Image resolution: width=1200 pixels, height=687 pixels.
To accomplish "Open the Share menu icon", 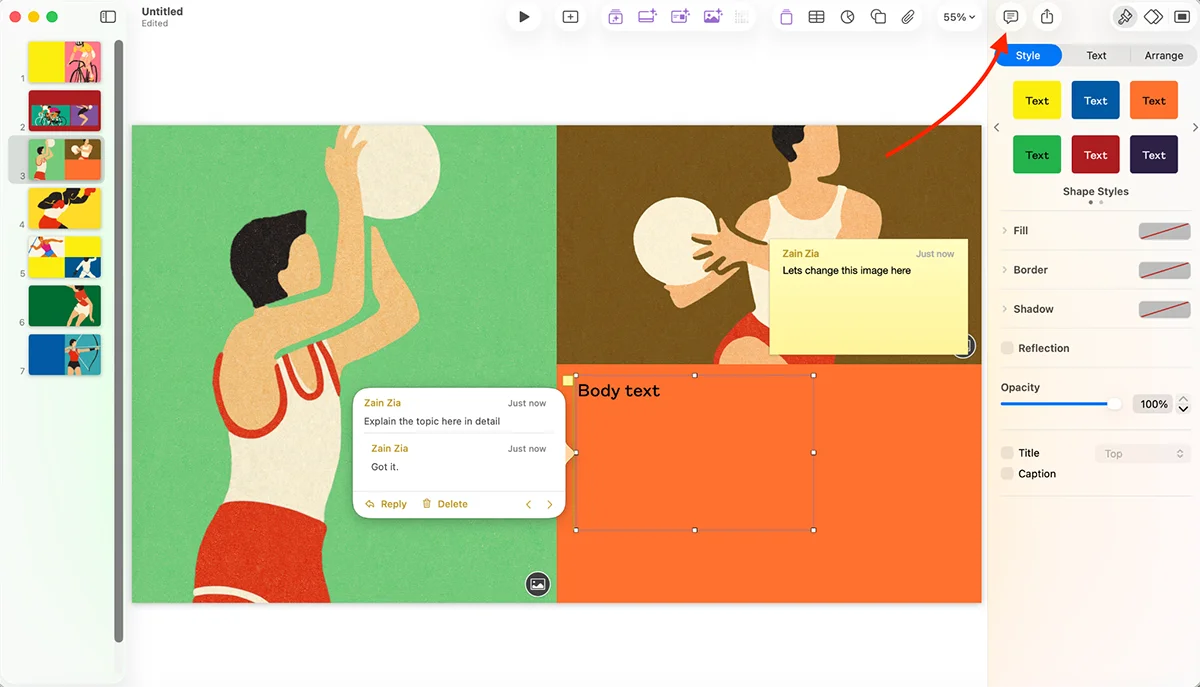I will [1047, 17].
